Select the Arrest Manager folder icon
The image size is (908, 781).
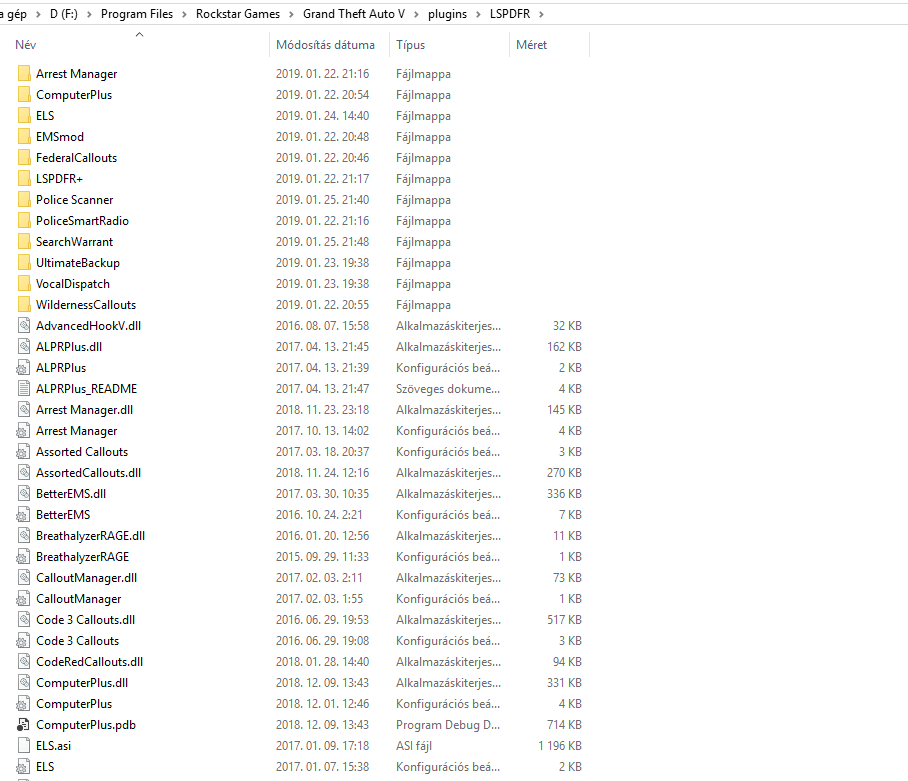tap(24, 74)
